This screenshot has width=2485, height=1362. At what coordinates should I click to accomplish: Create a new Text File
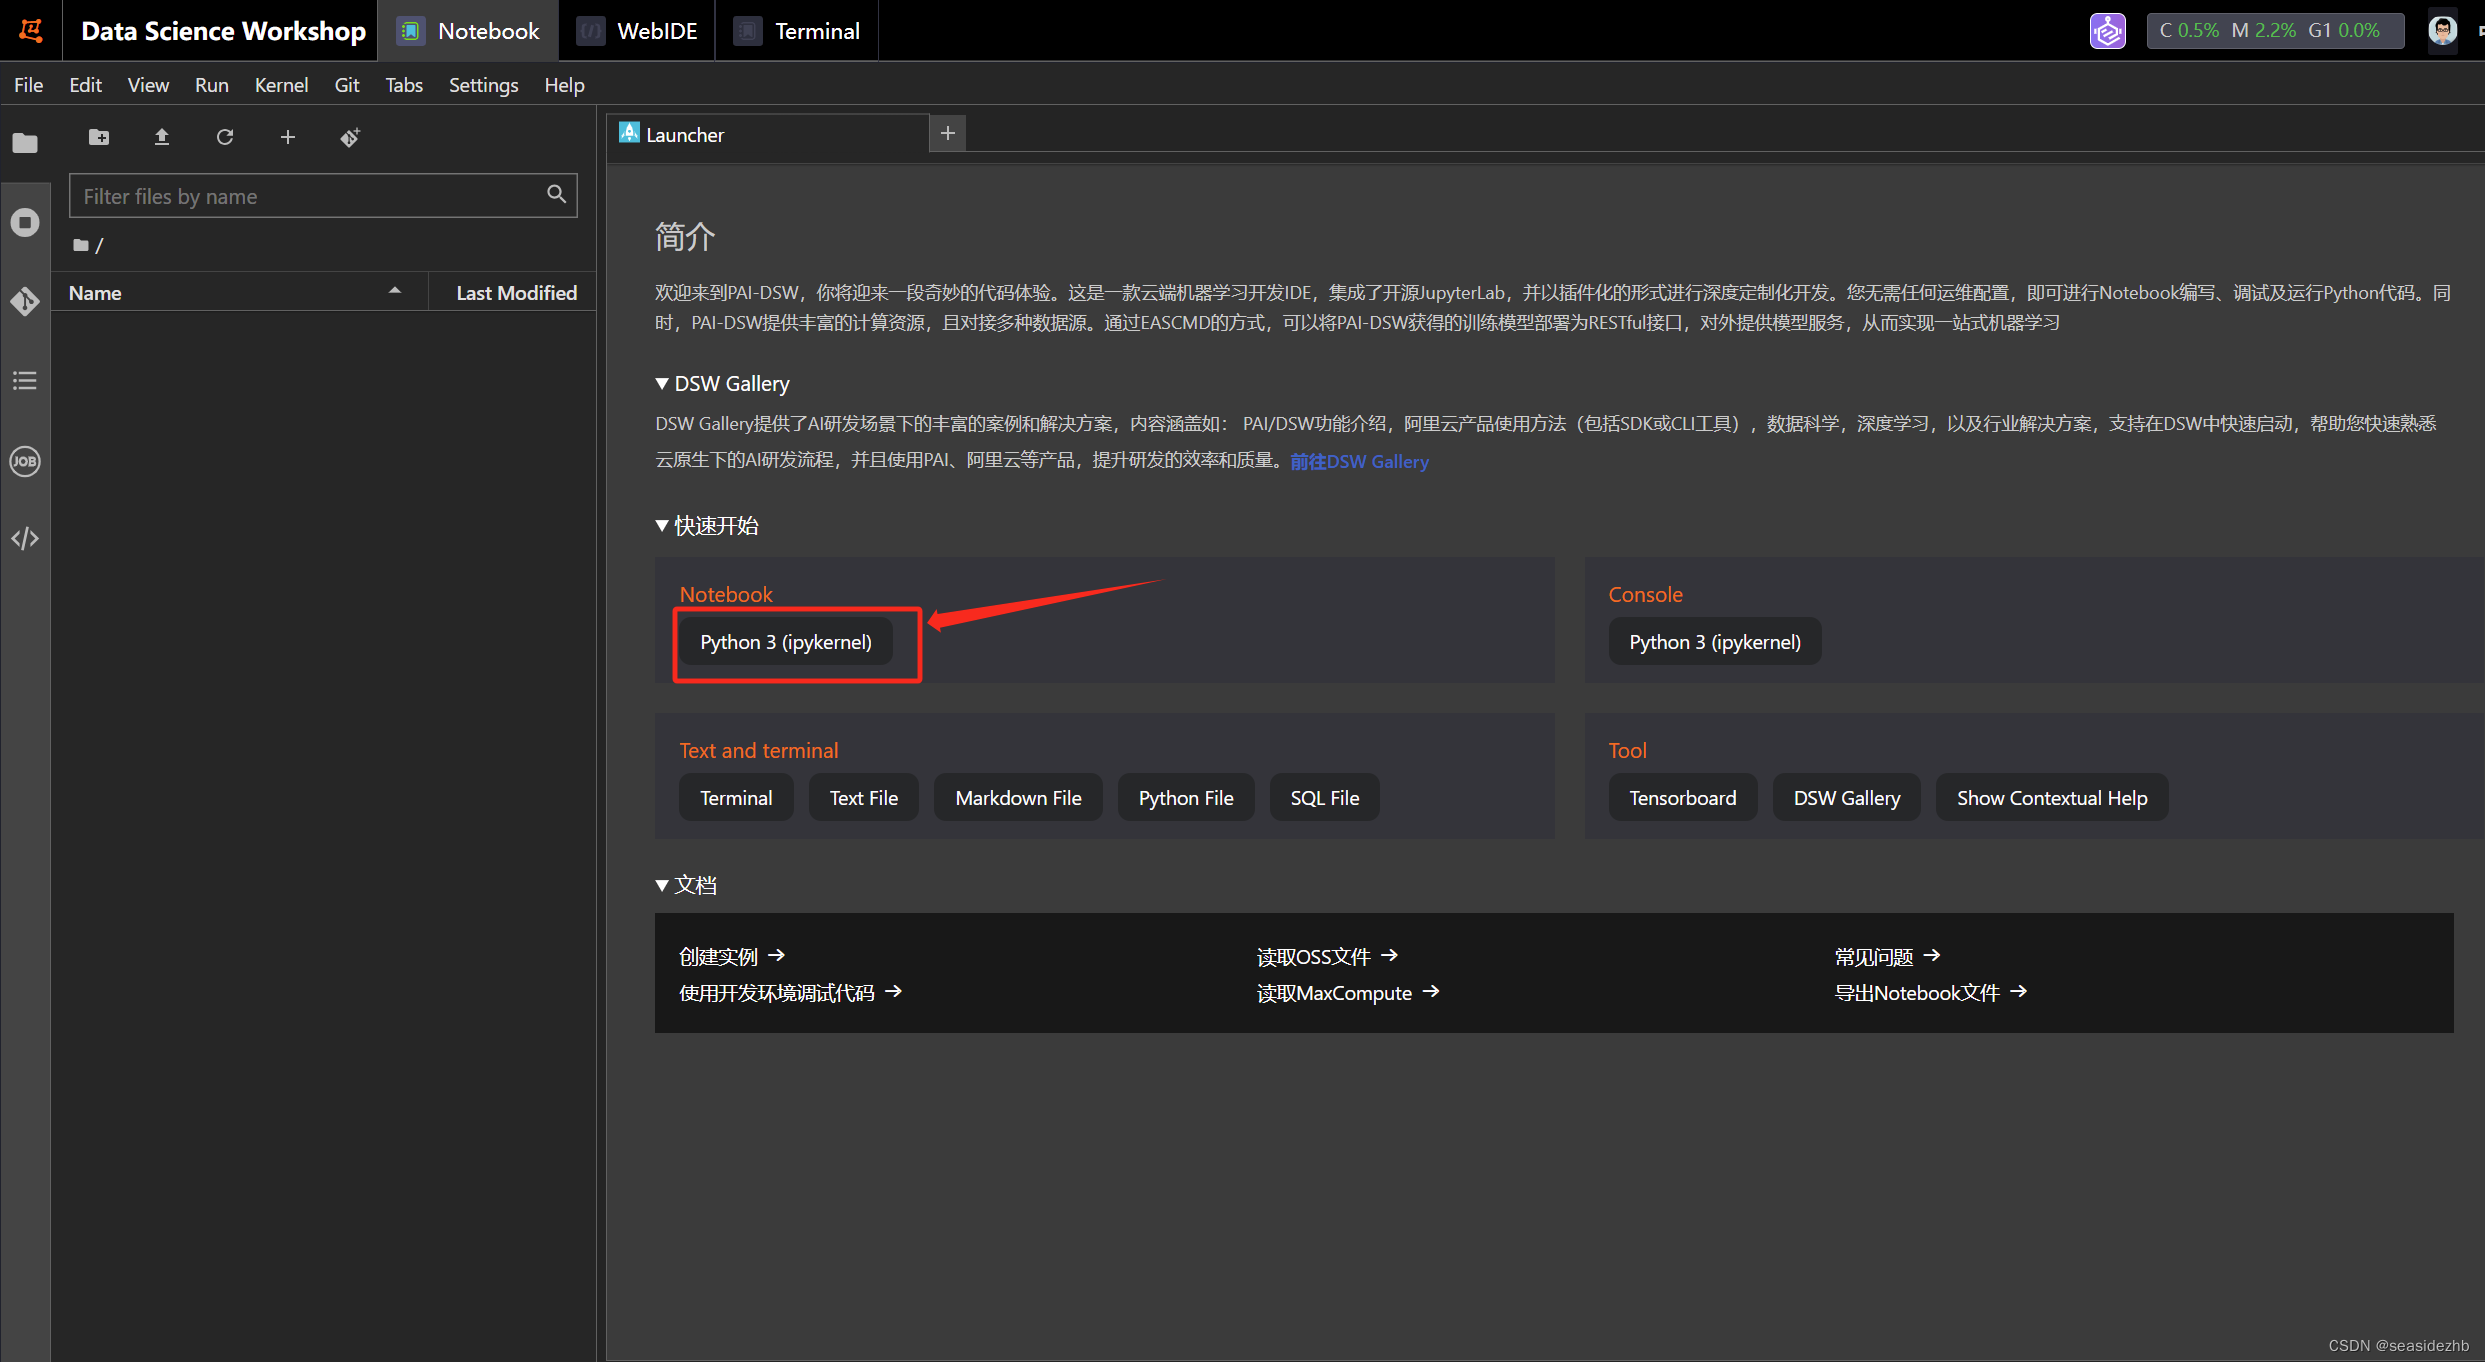click(x=864, y=798)
